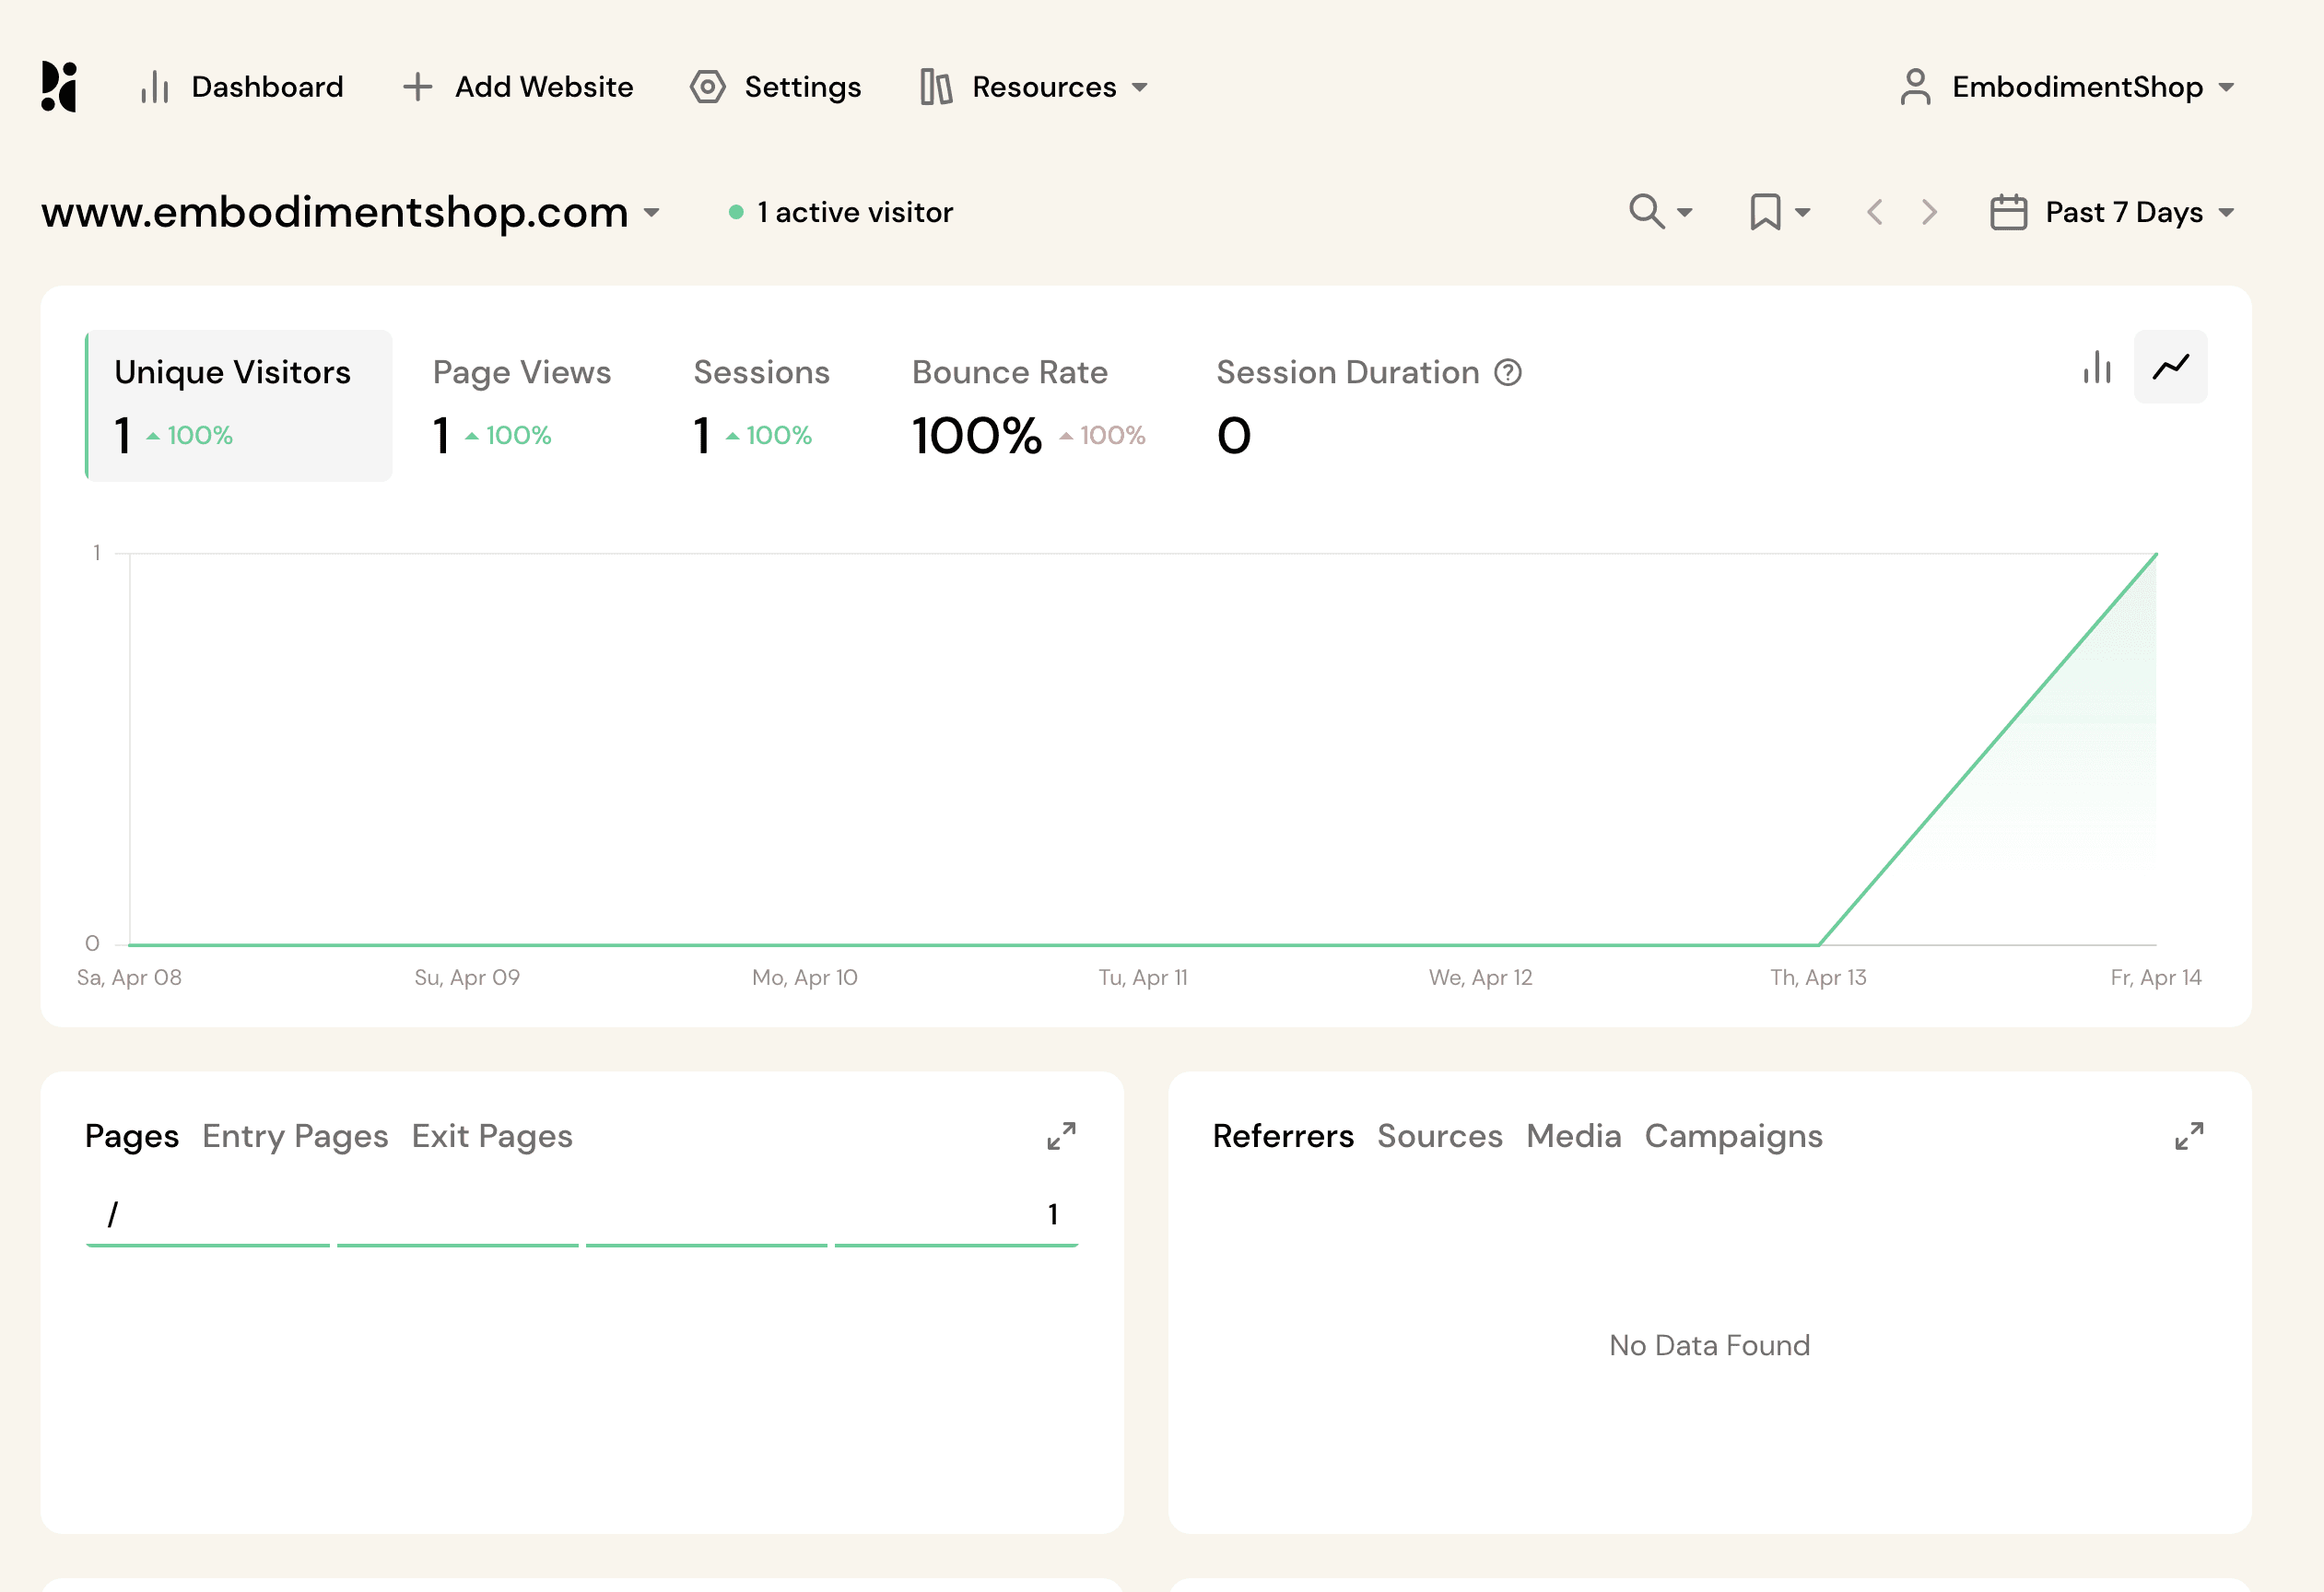
Task: Select the Page Views metric
Action: click(521, 405)
